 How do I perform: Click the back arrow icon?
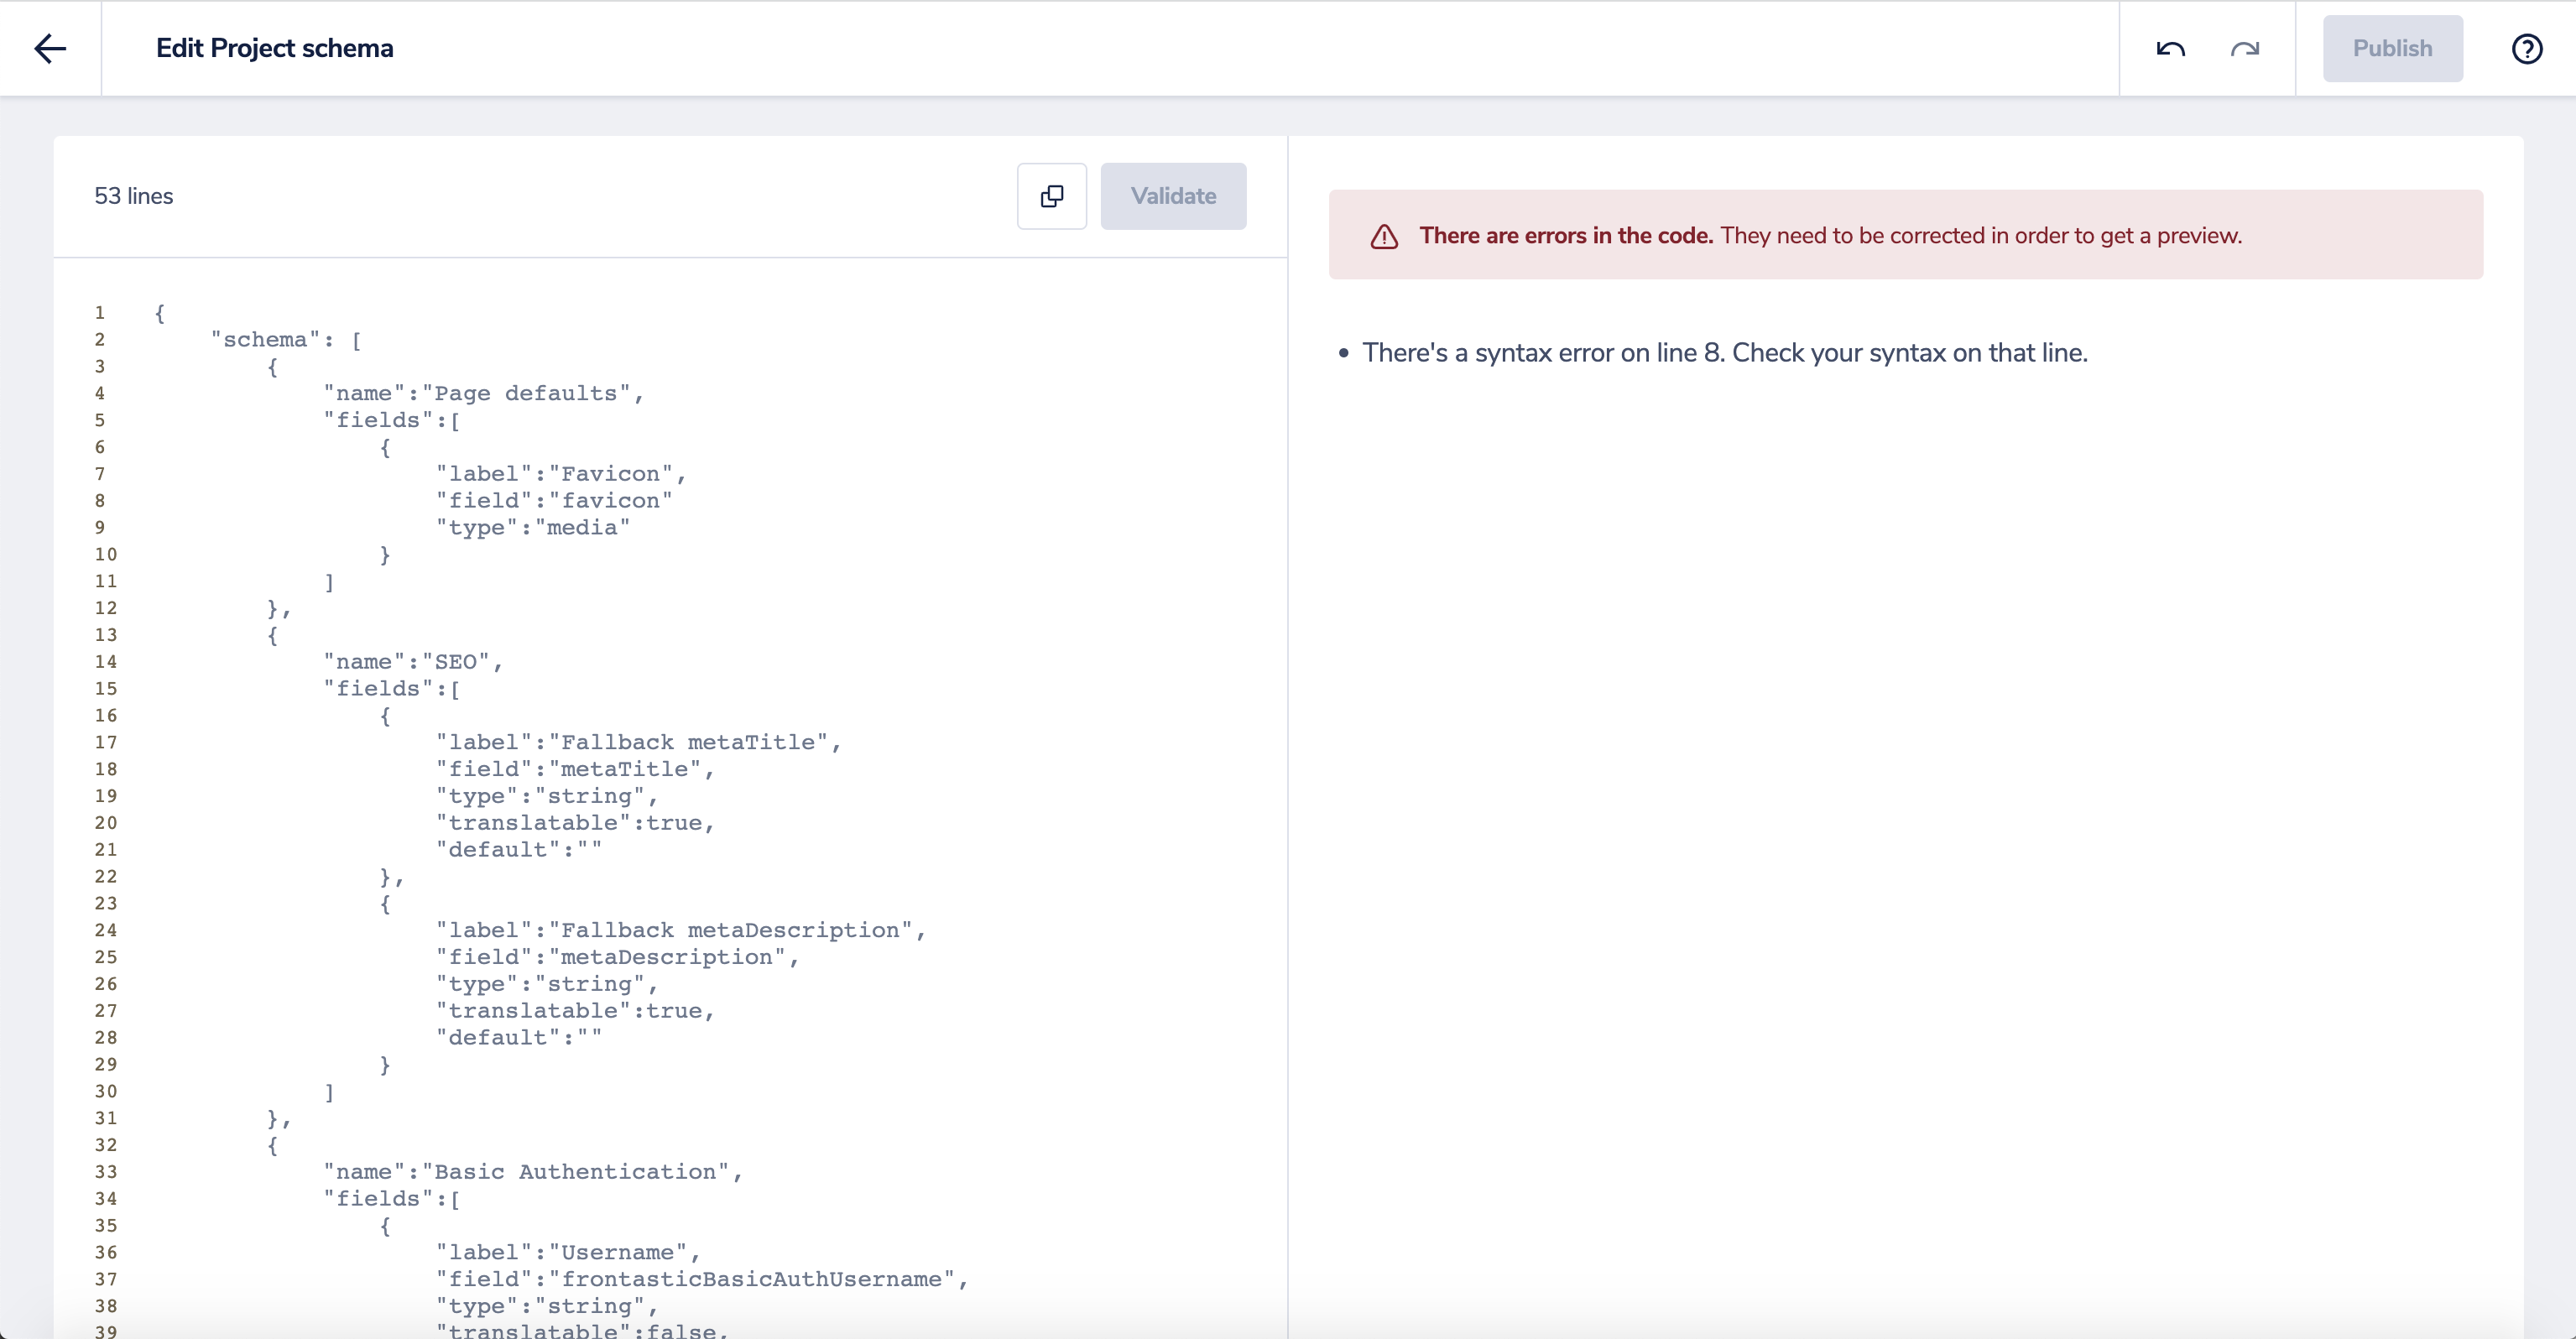pos(50,48)
